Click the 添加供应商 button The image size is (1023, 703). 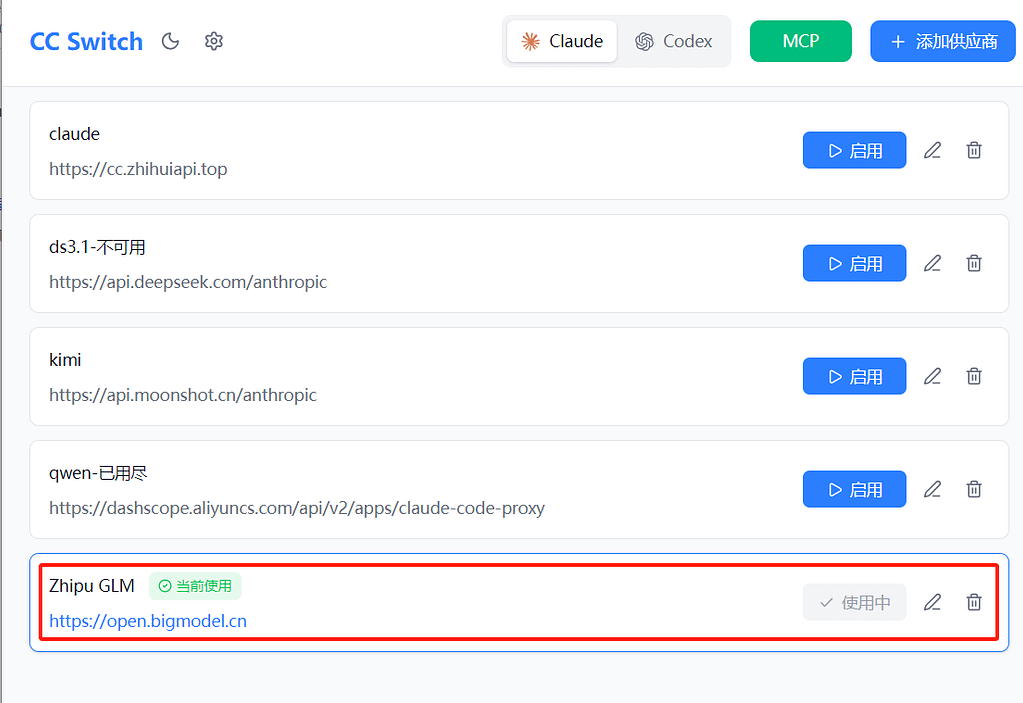[x=942, y=41]
